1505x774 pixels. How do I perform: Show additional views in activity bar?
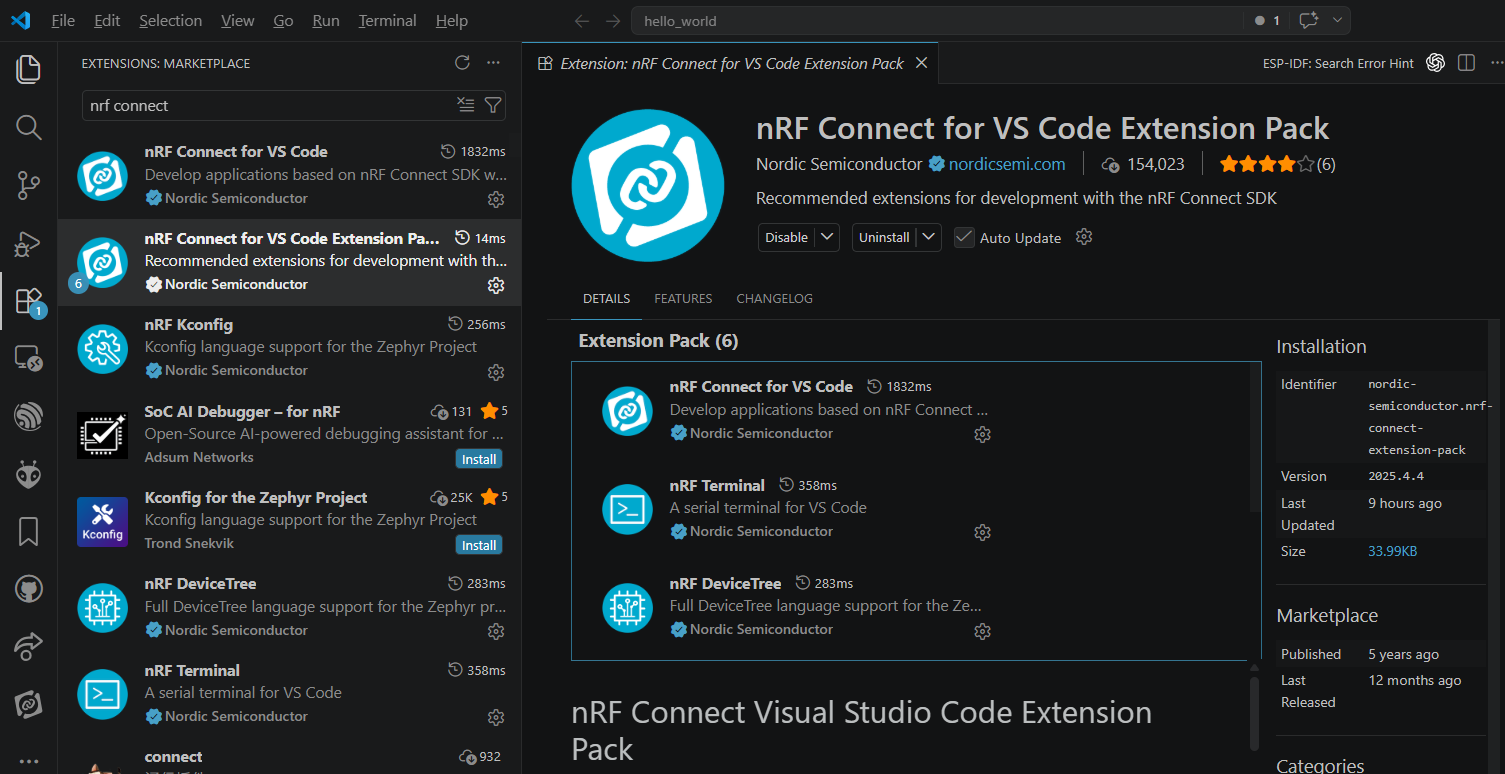coord(28,760)
